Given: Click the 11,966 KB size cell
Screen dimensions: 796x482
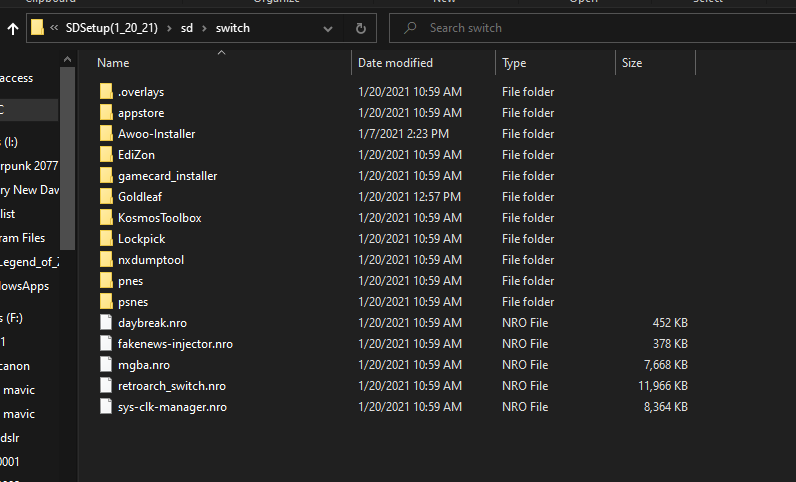Looking at the screenshot, I should click(x=662, y=386).
